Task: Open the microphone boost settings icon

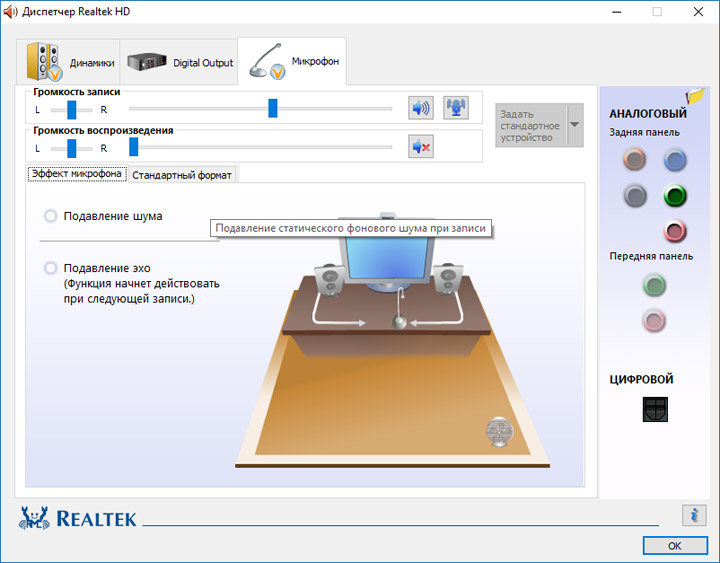Action: tap(456, 108)
